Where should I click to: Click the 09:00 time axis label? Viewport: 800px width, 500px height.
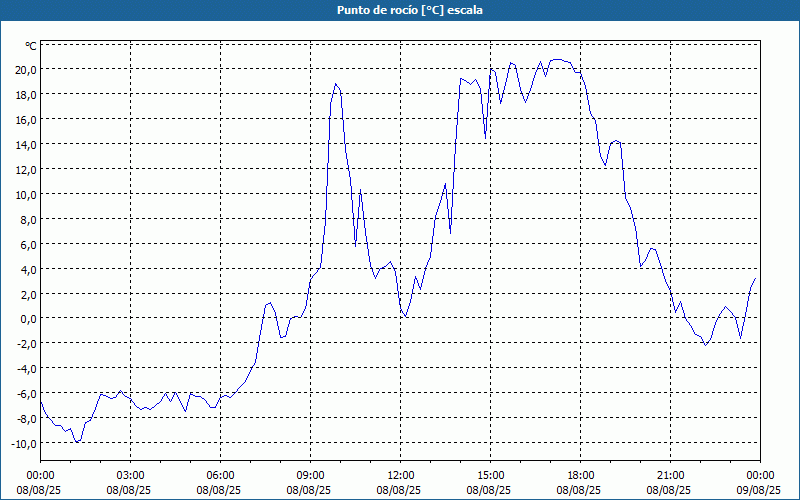(310, 475)
